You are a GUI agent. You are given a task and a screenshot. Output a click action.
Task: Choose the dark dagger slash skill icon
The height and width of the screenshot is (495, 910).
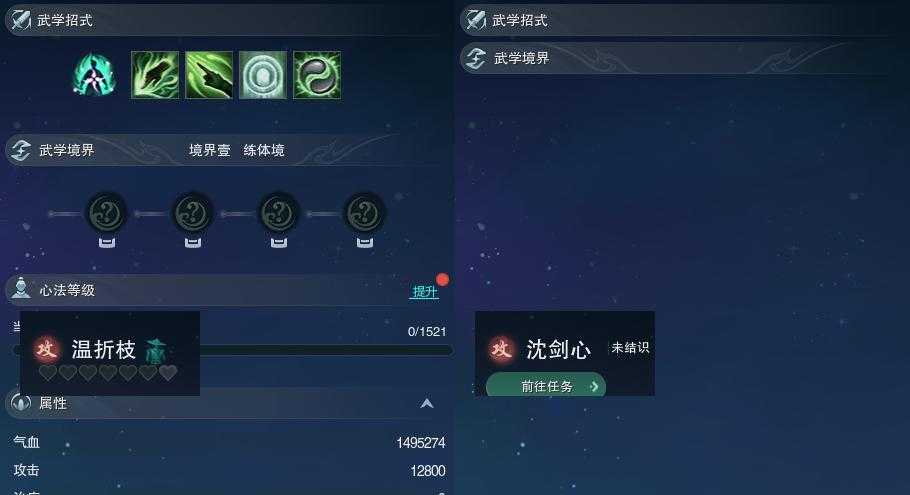[209, 75]
